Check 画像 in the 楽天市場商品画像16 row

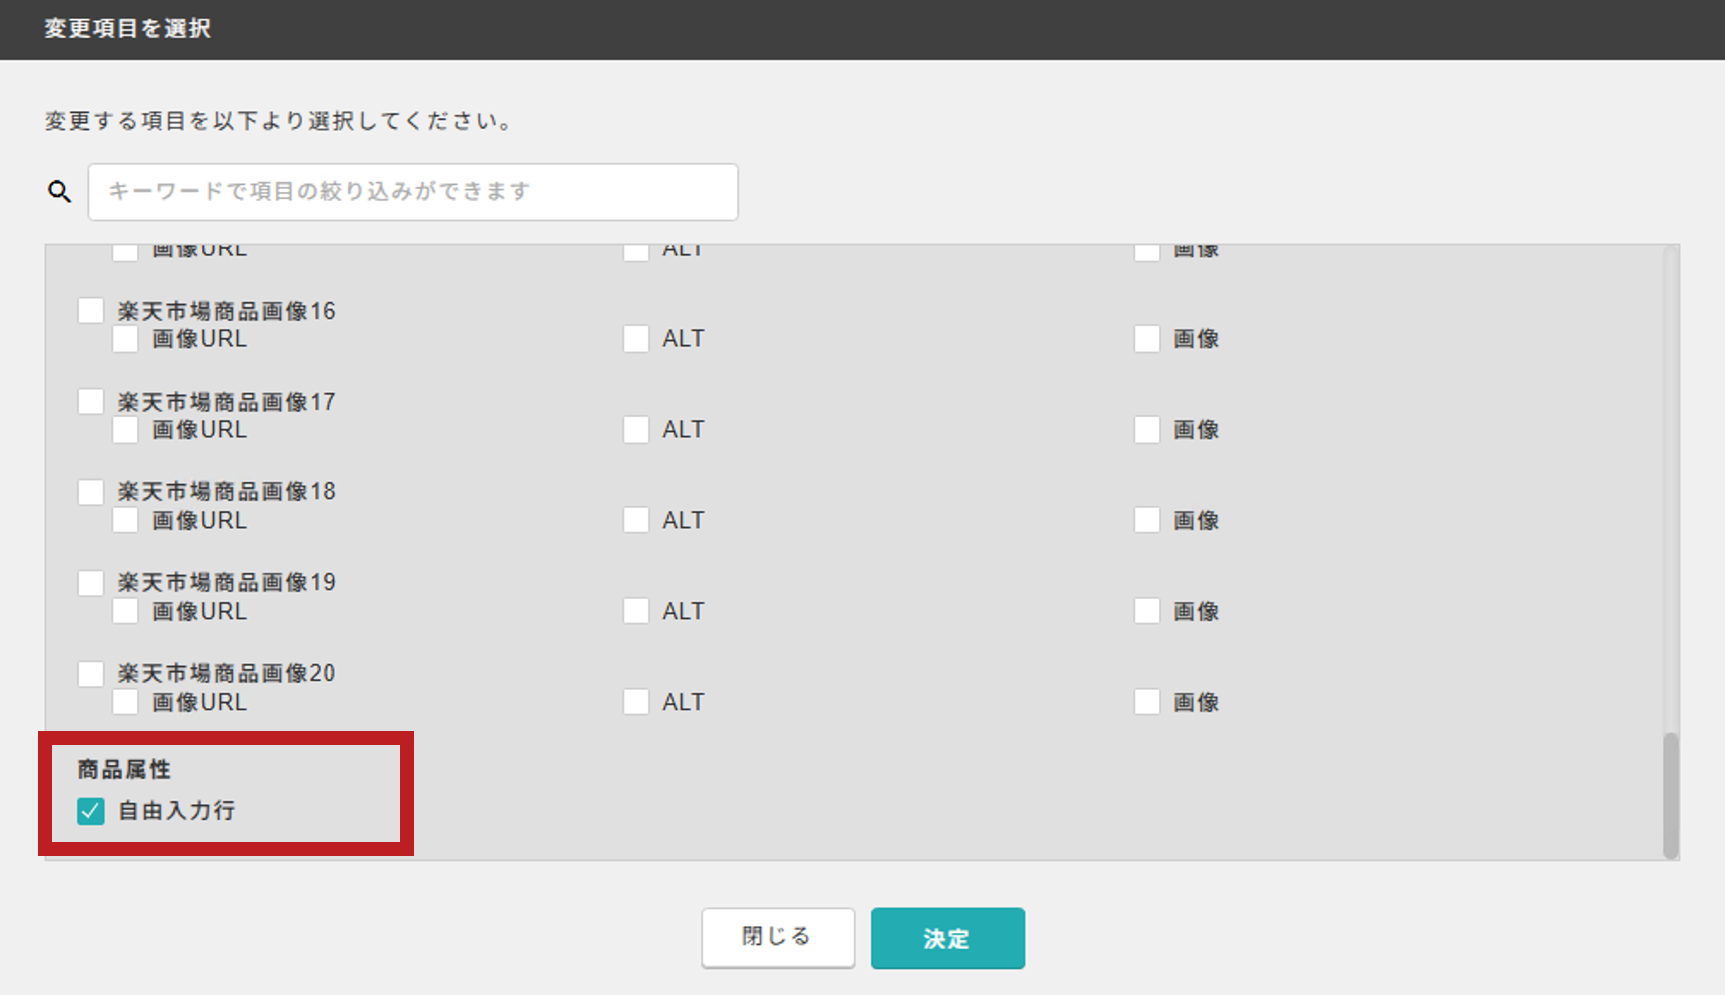pyautogui.click(x=1147, y=339)
